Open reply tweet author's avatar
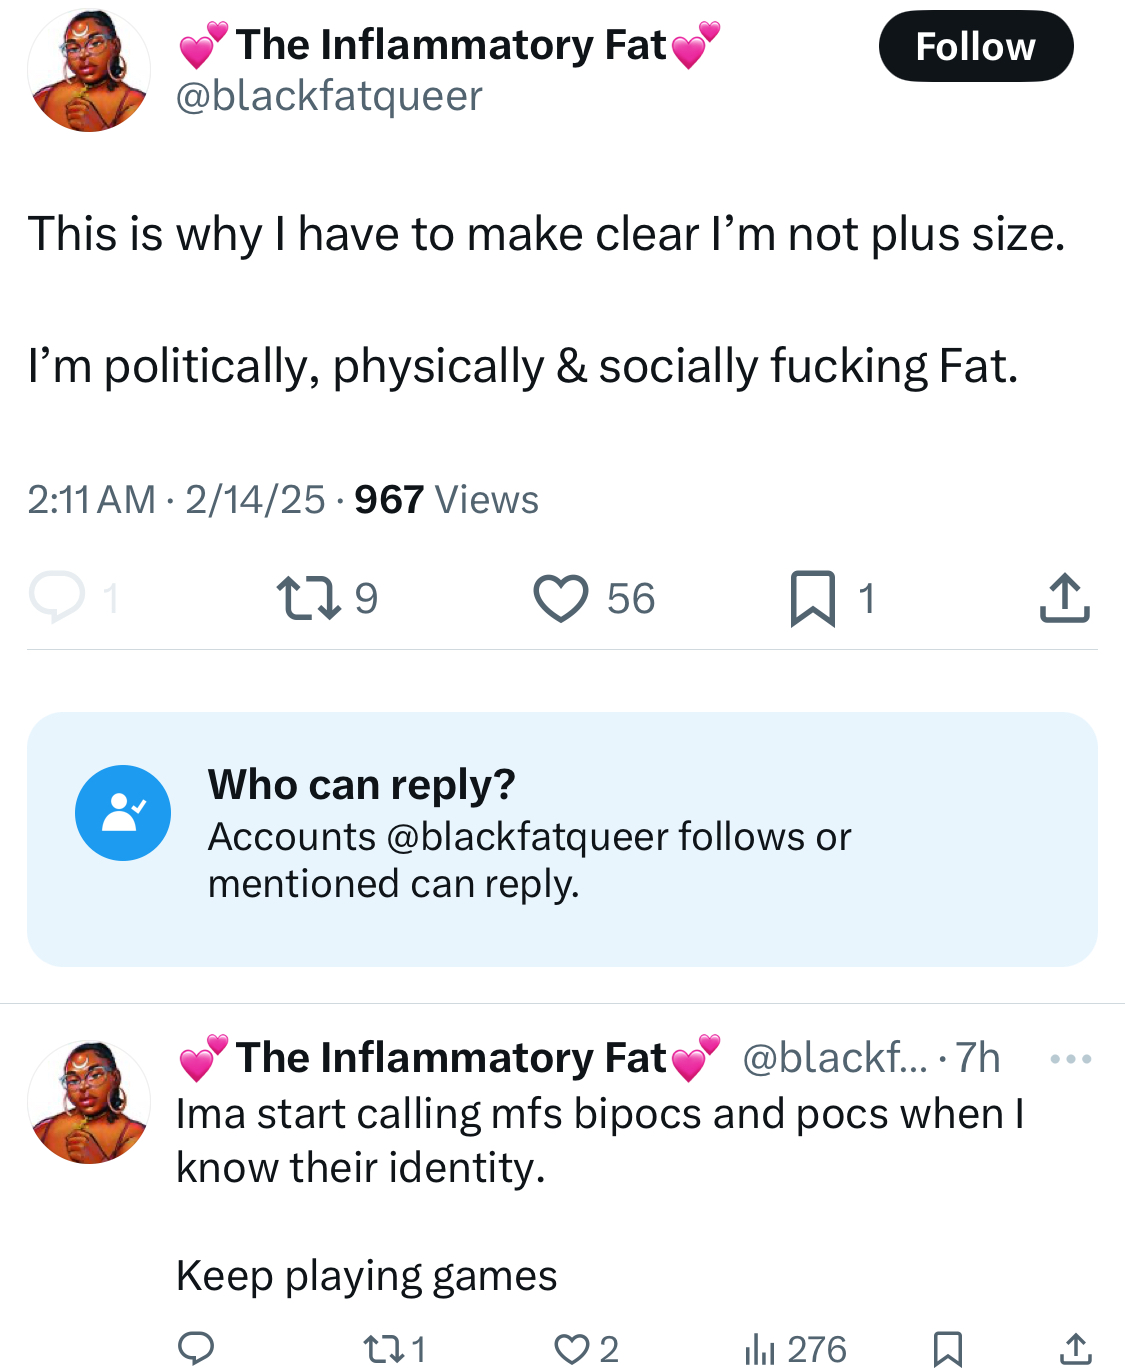The height and width of the screenshot is (1370, 1125). click(x=89, y=1103)
